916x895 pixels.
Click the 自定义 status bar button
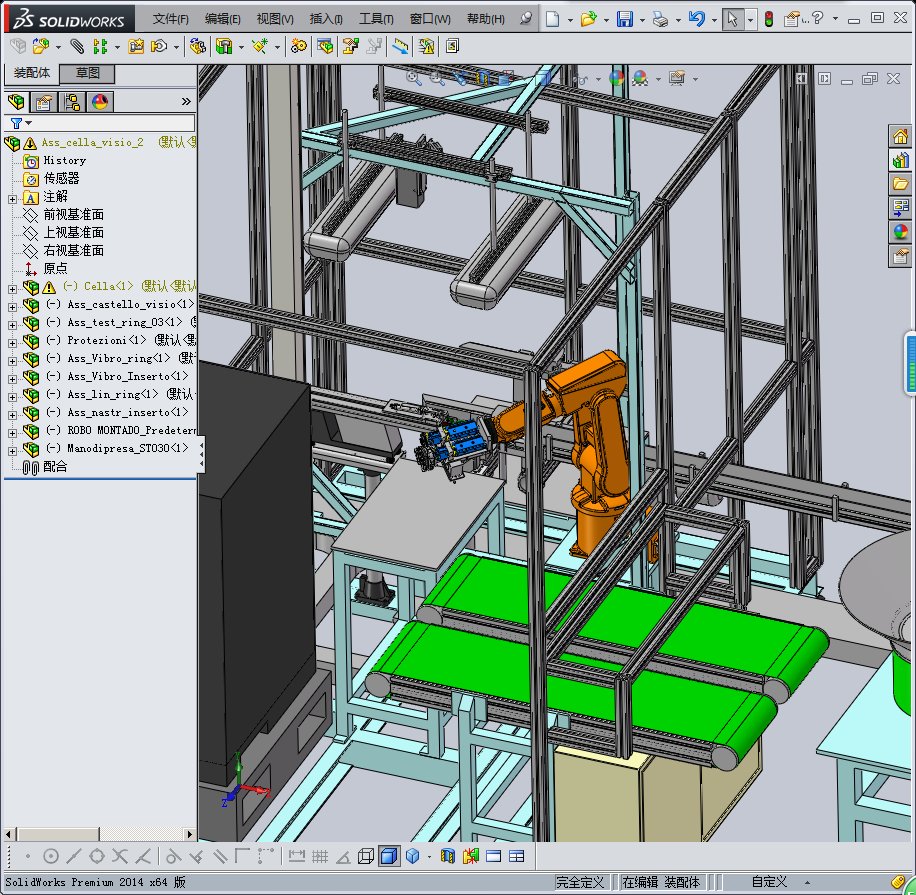[769, 882]
